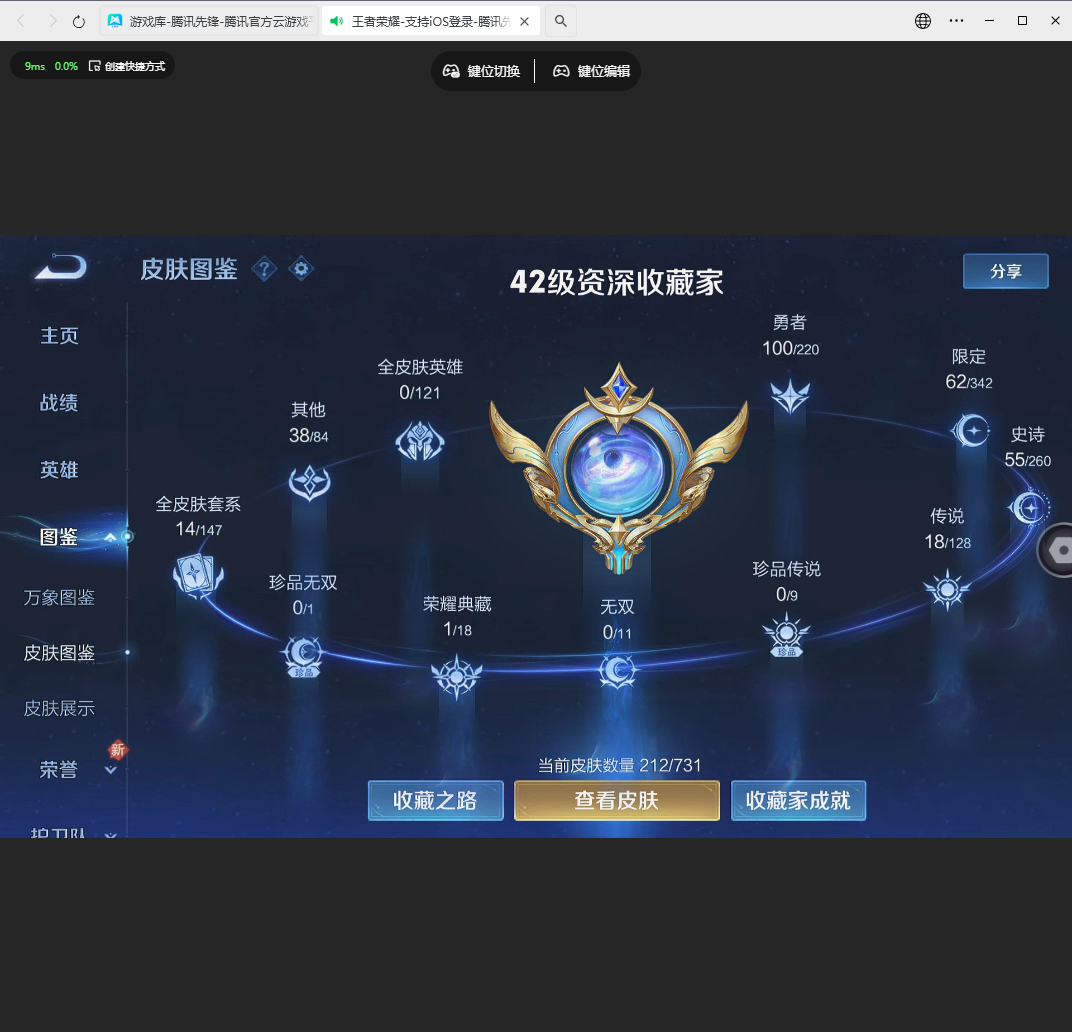Open the browser three-dot menu

coord(956,20)
